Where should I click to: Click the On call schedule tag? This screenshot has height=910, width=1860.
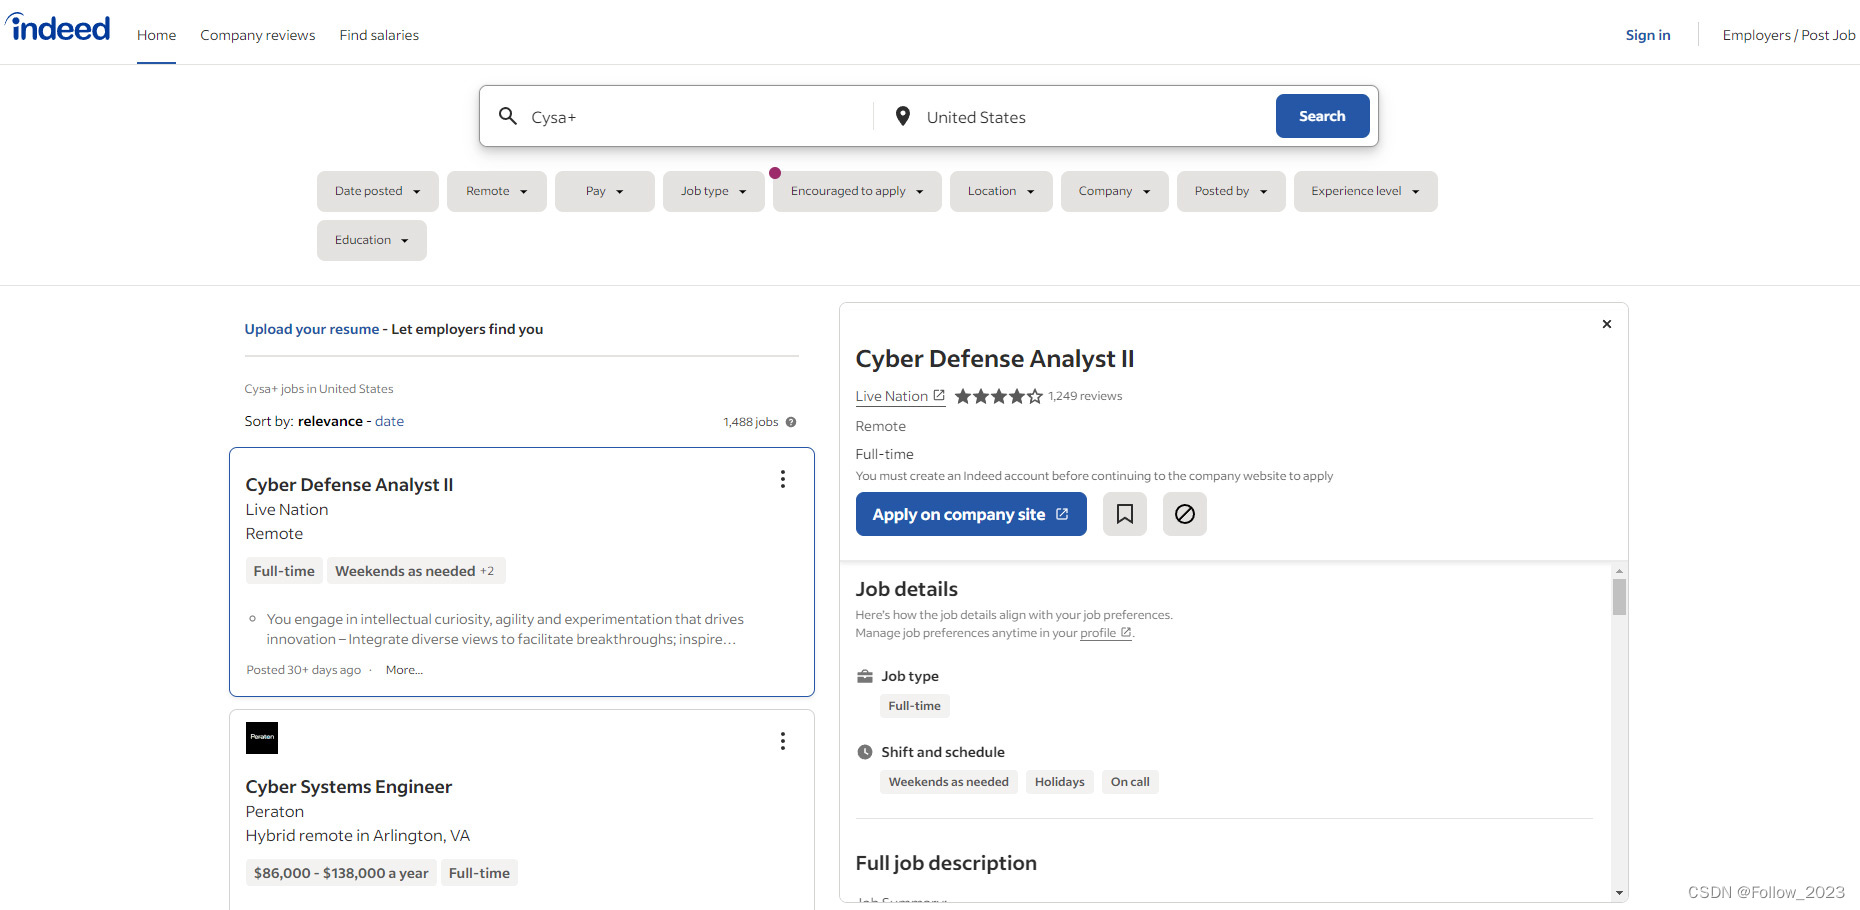tap(1130, 782)
